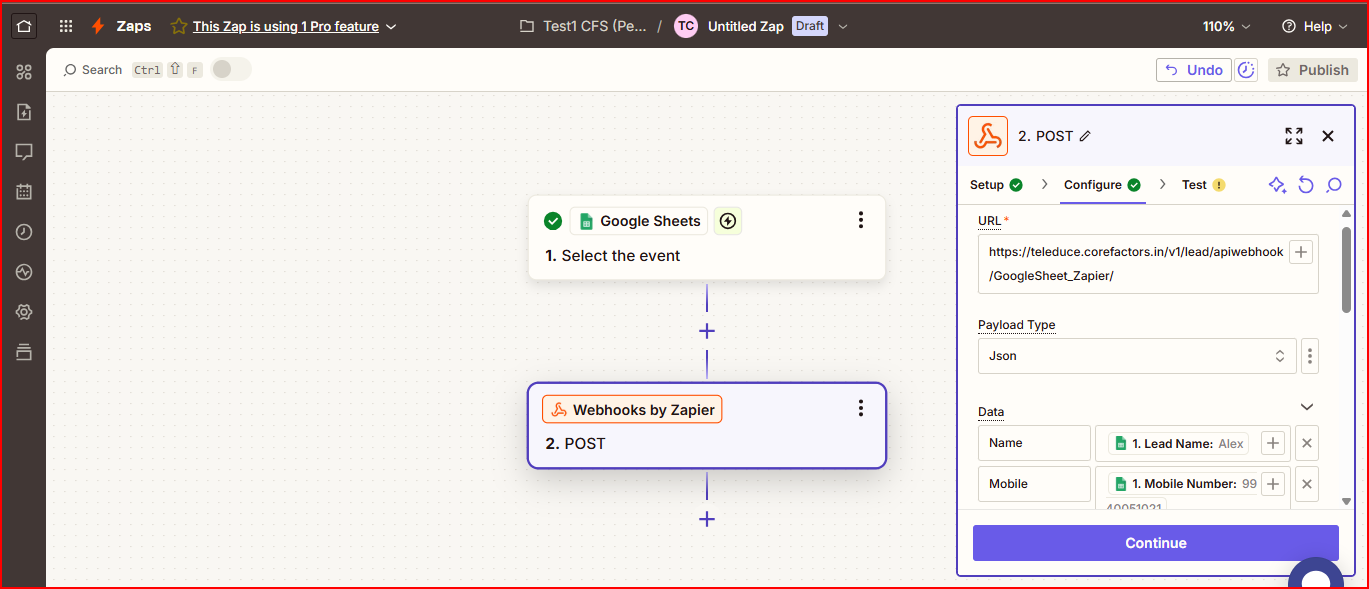Click the URL input field
1369x589 pixels.
(1148, 264)
